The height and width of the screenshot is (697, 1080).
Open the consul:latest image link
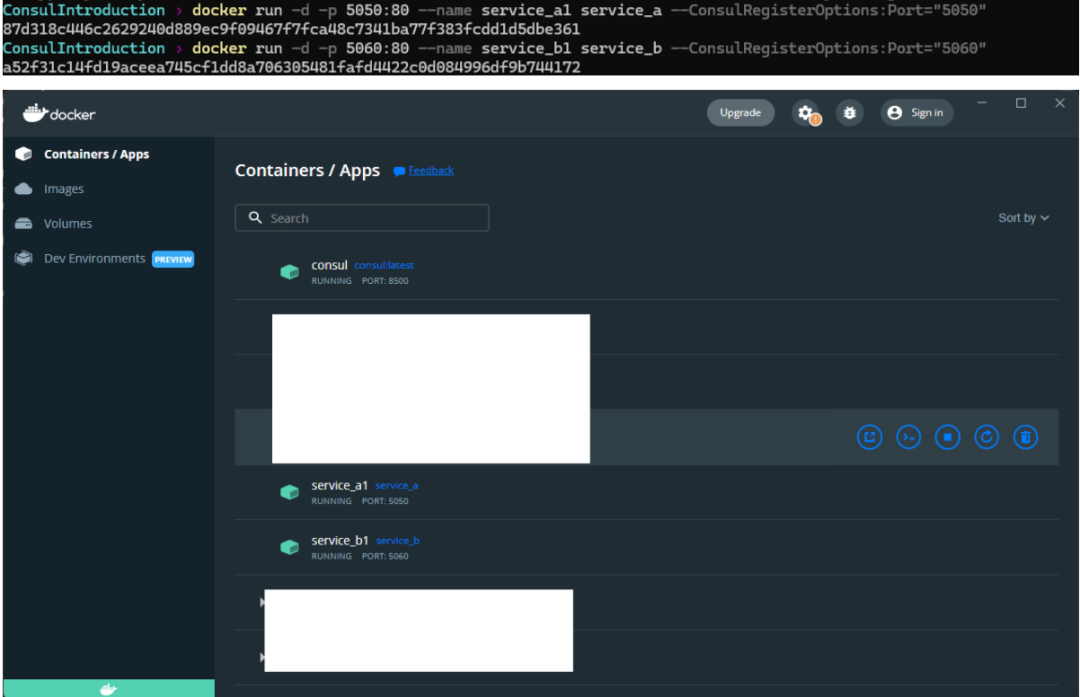[x=384, y=265]
